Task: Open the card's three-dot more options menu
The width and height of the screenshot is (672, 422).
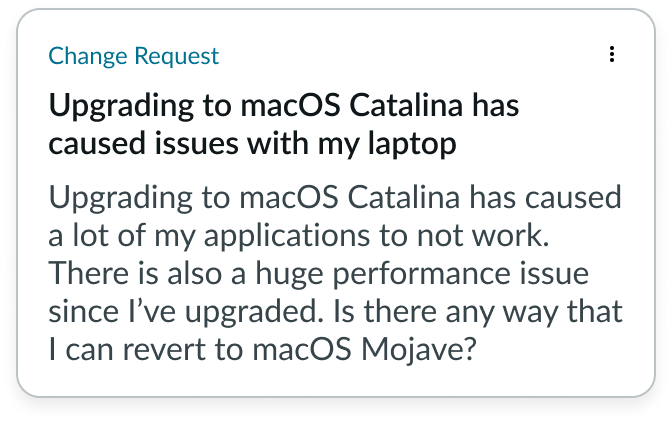Action: tap(612, 55)
